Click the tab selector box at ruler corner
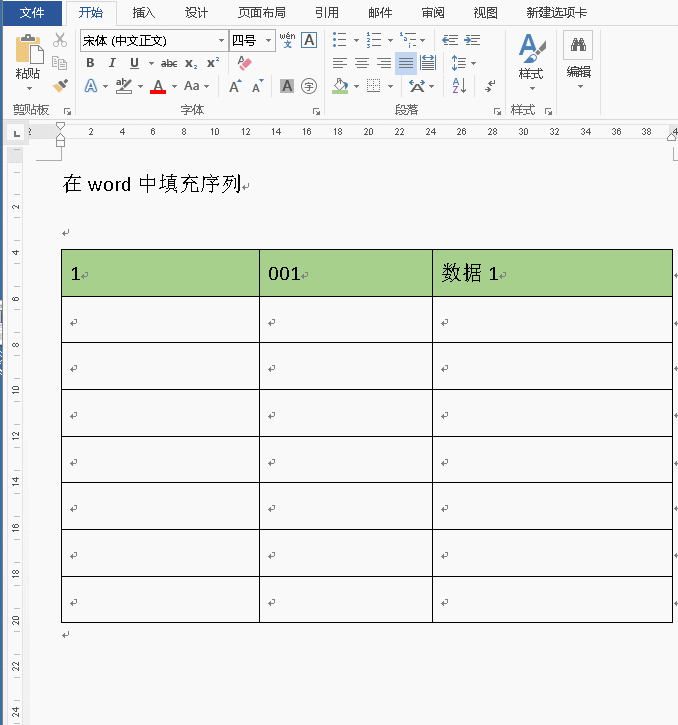Image resolution: width=678 pixels, height=725 pixels. pyautogui.click(x=17, y=134)
